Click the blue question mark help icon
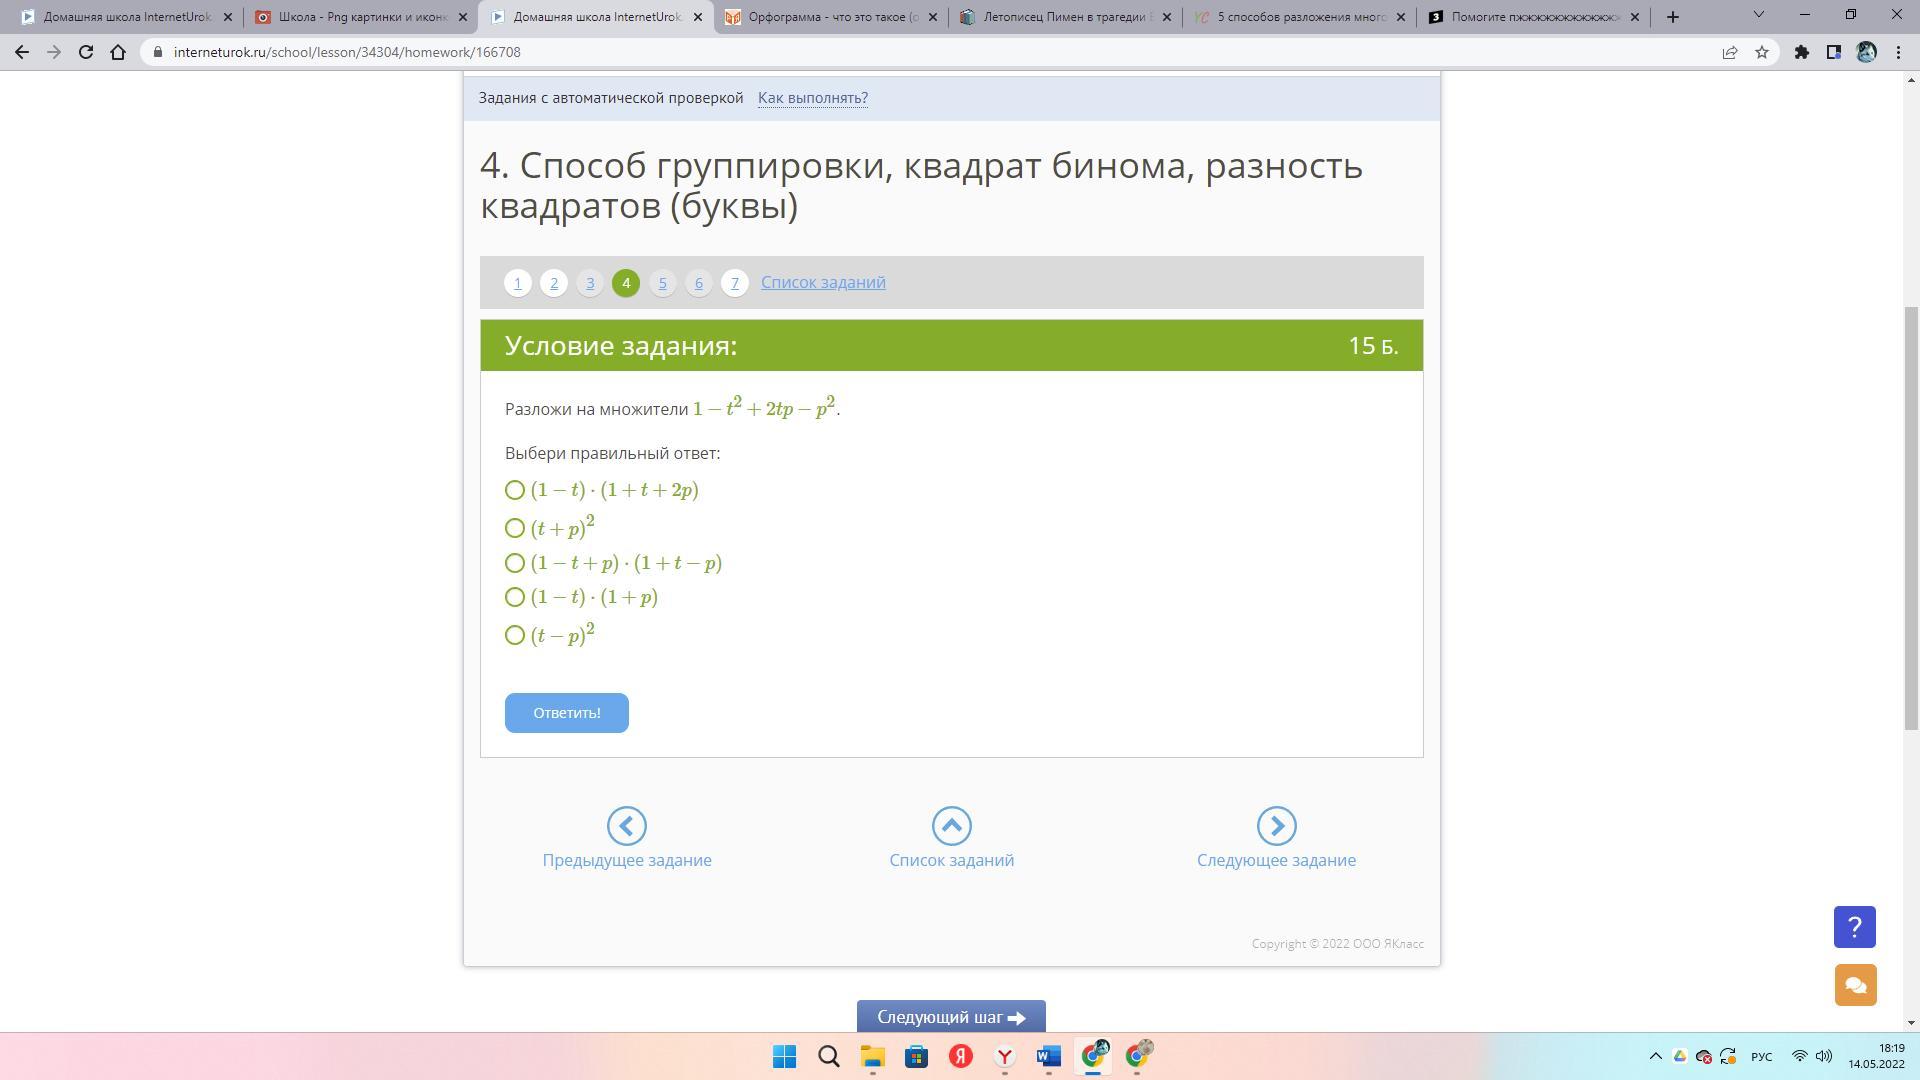This screenshot has width=1920, height=1080. (1854, 927)
